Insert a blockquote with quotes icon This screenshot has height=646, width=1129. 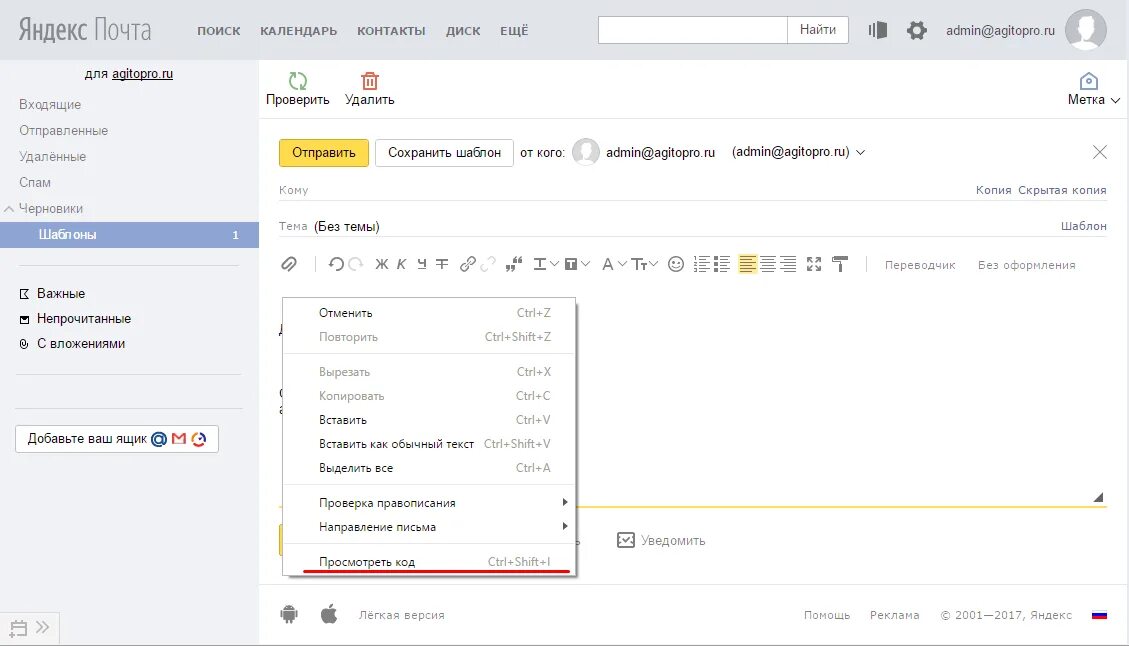513,264
